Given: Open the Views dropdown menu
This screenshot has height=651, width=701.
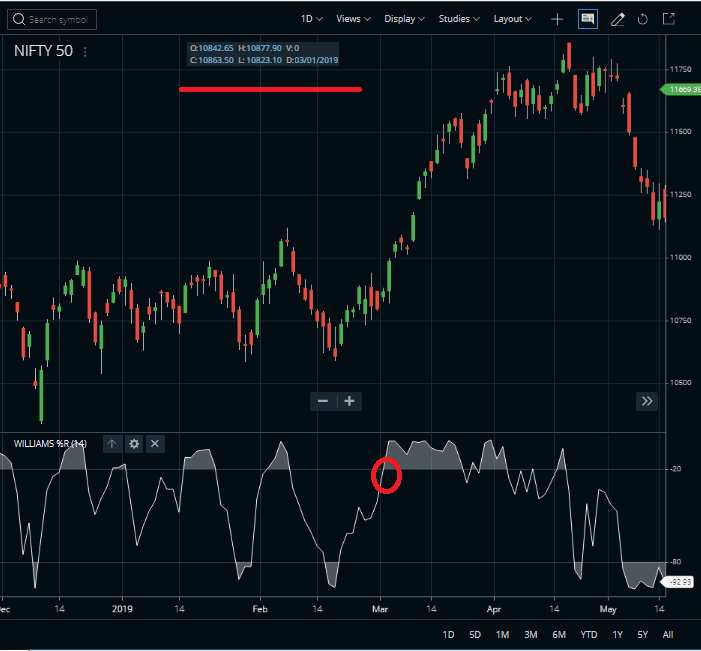Looking at the screenshot, I should [x=353, y=19].
